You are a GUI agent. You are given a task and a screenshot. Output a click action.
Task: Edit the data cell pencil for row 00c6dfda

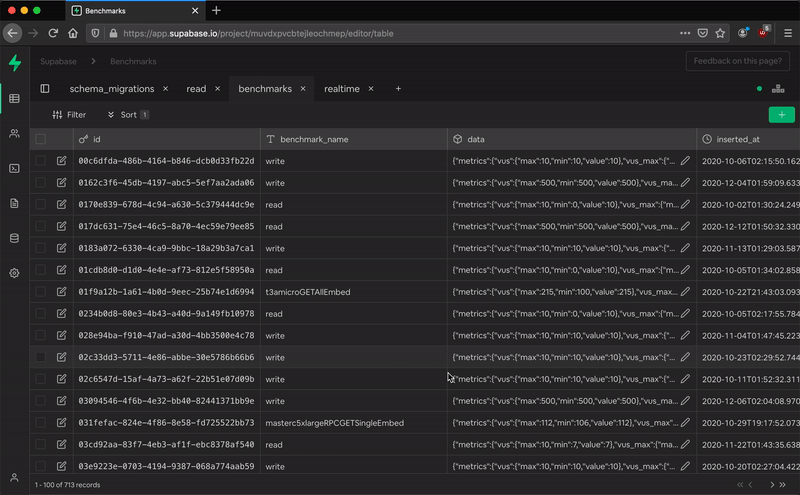pyautogui.click(x=685, y=161)
